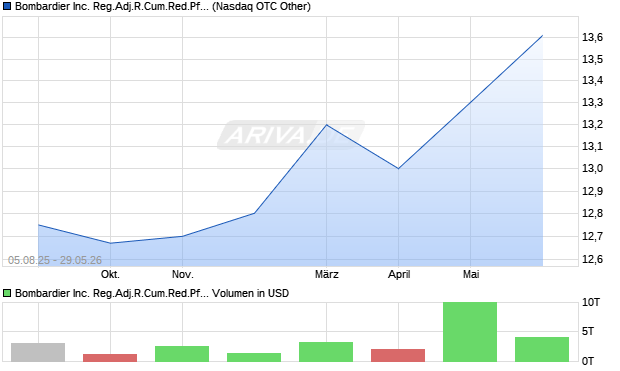
Task: Click the '13,6' price axis label
Action: [x=592, y=38]
